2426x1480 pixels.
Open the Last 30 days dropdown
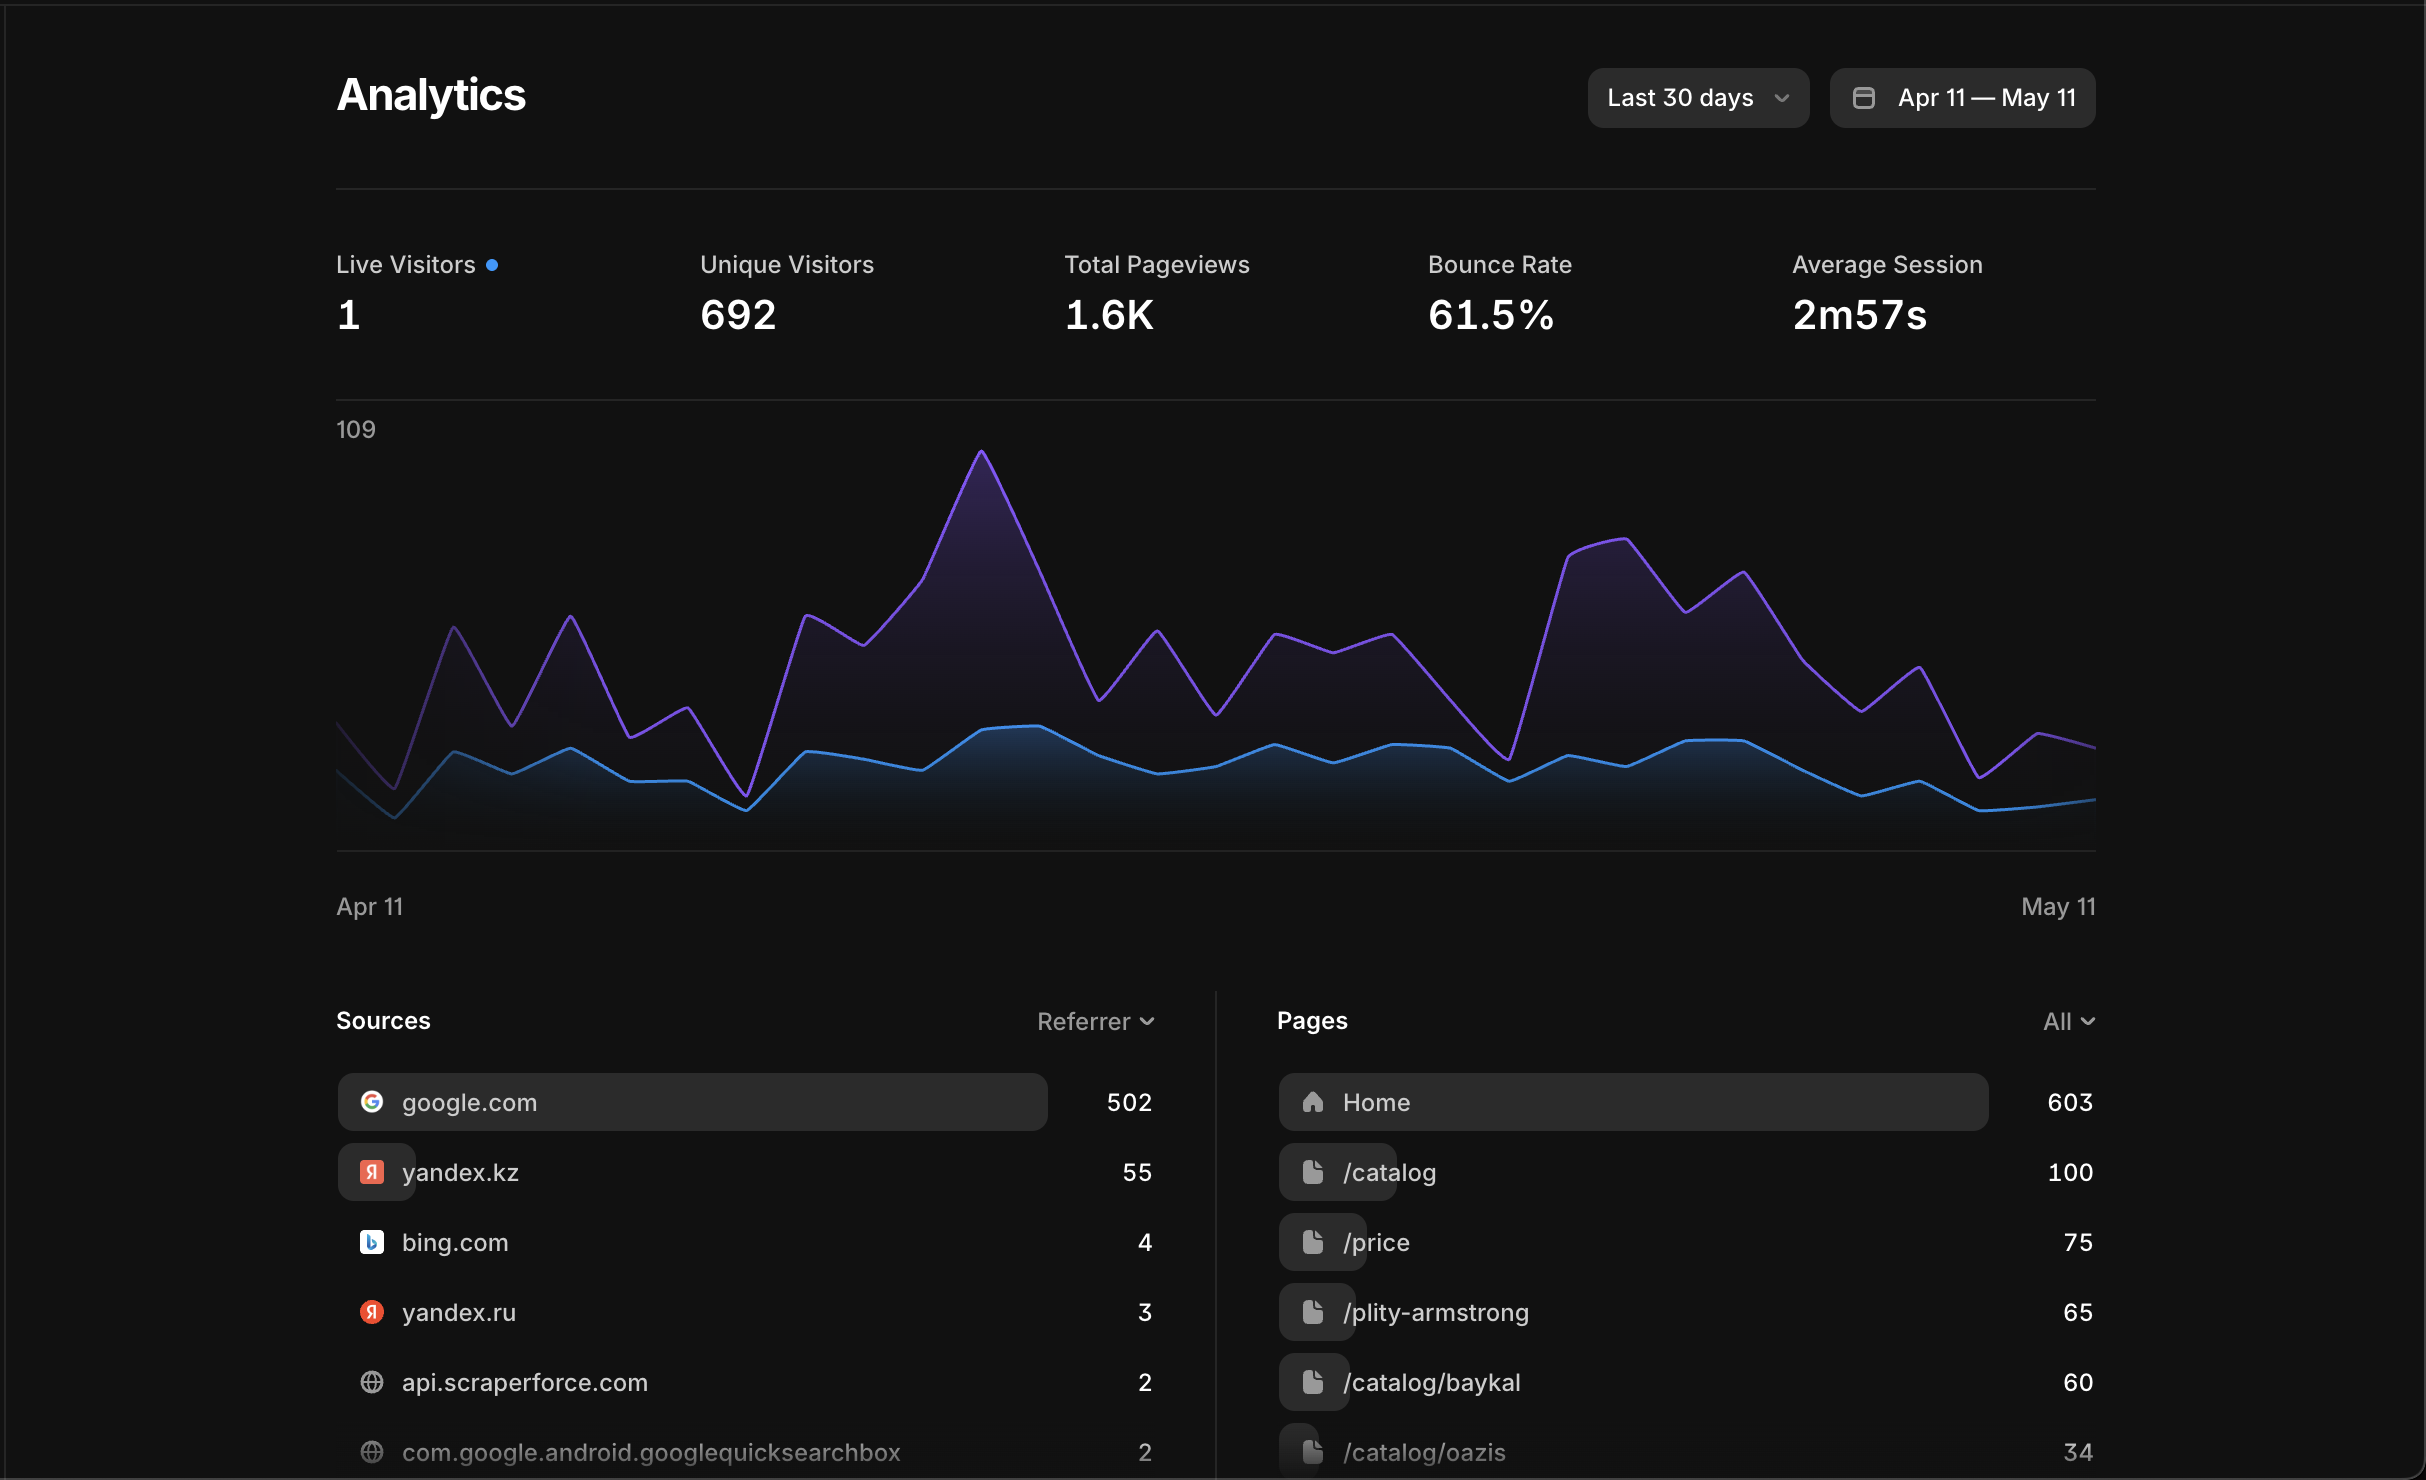[x=1698, y=98]
